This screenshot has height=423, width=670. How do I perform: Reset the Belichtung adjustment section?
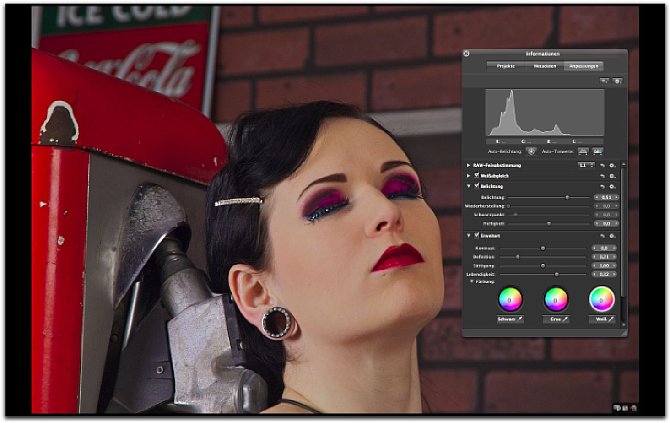click(602, 187)
